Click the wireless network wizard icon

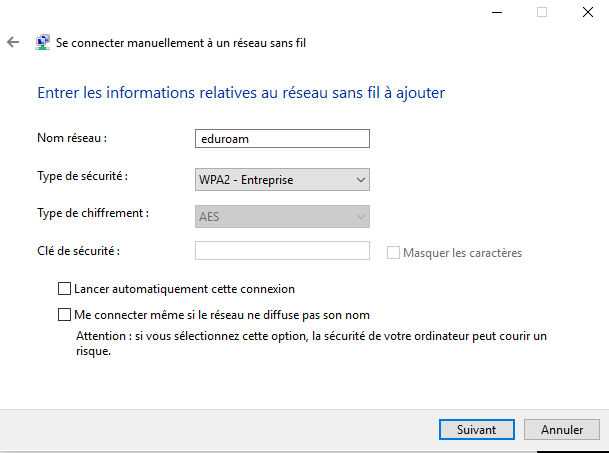point(42,42)
